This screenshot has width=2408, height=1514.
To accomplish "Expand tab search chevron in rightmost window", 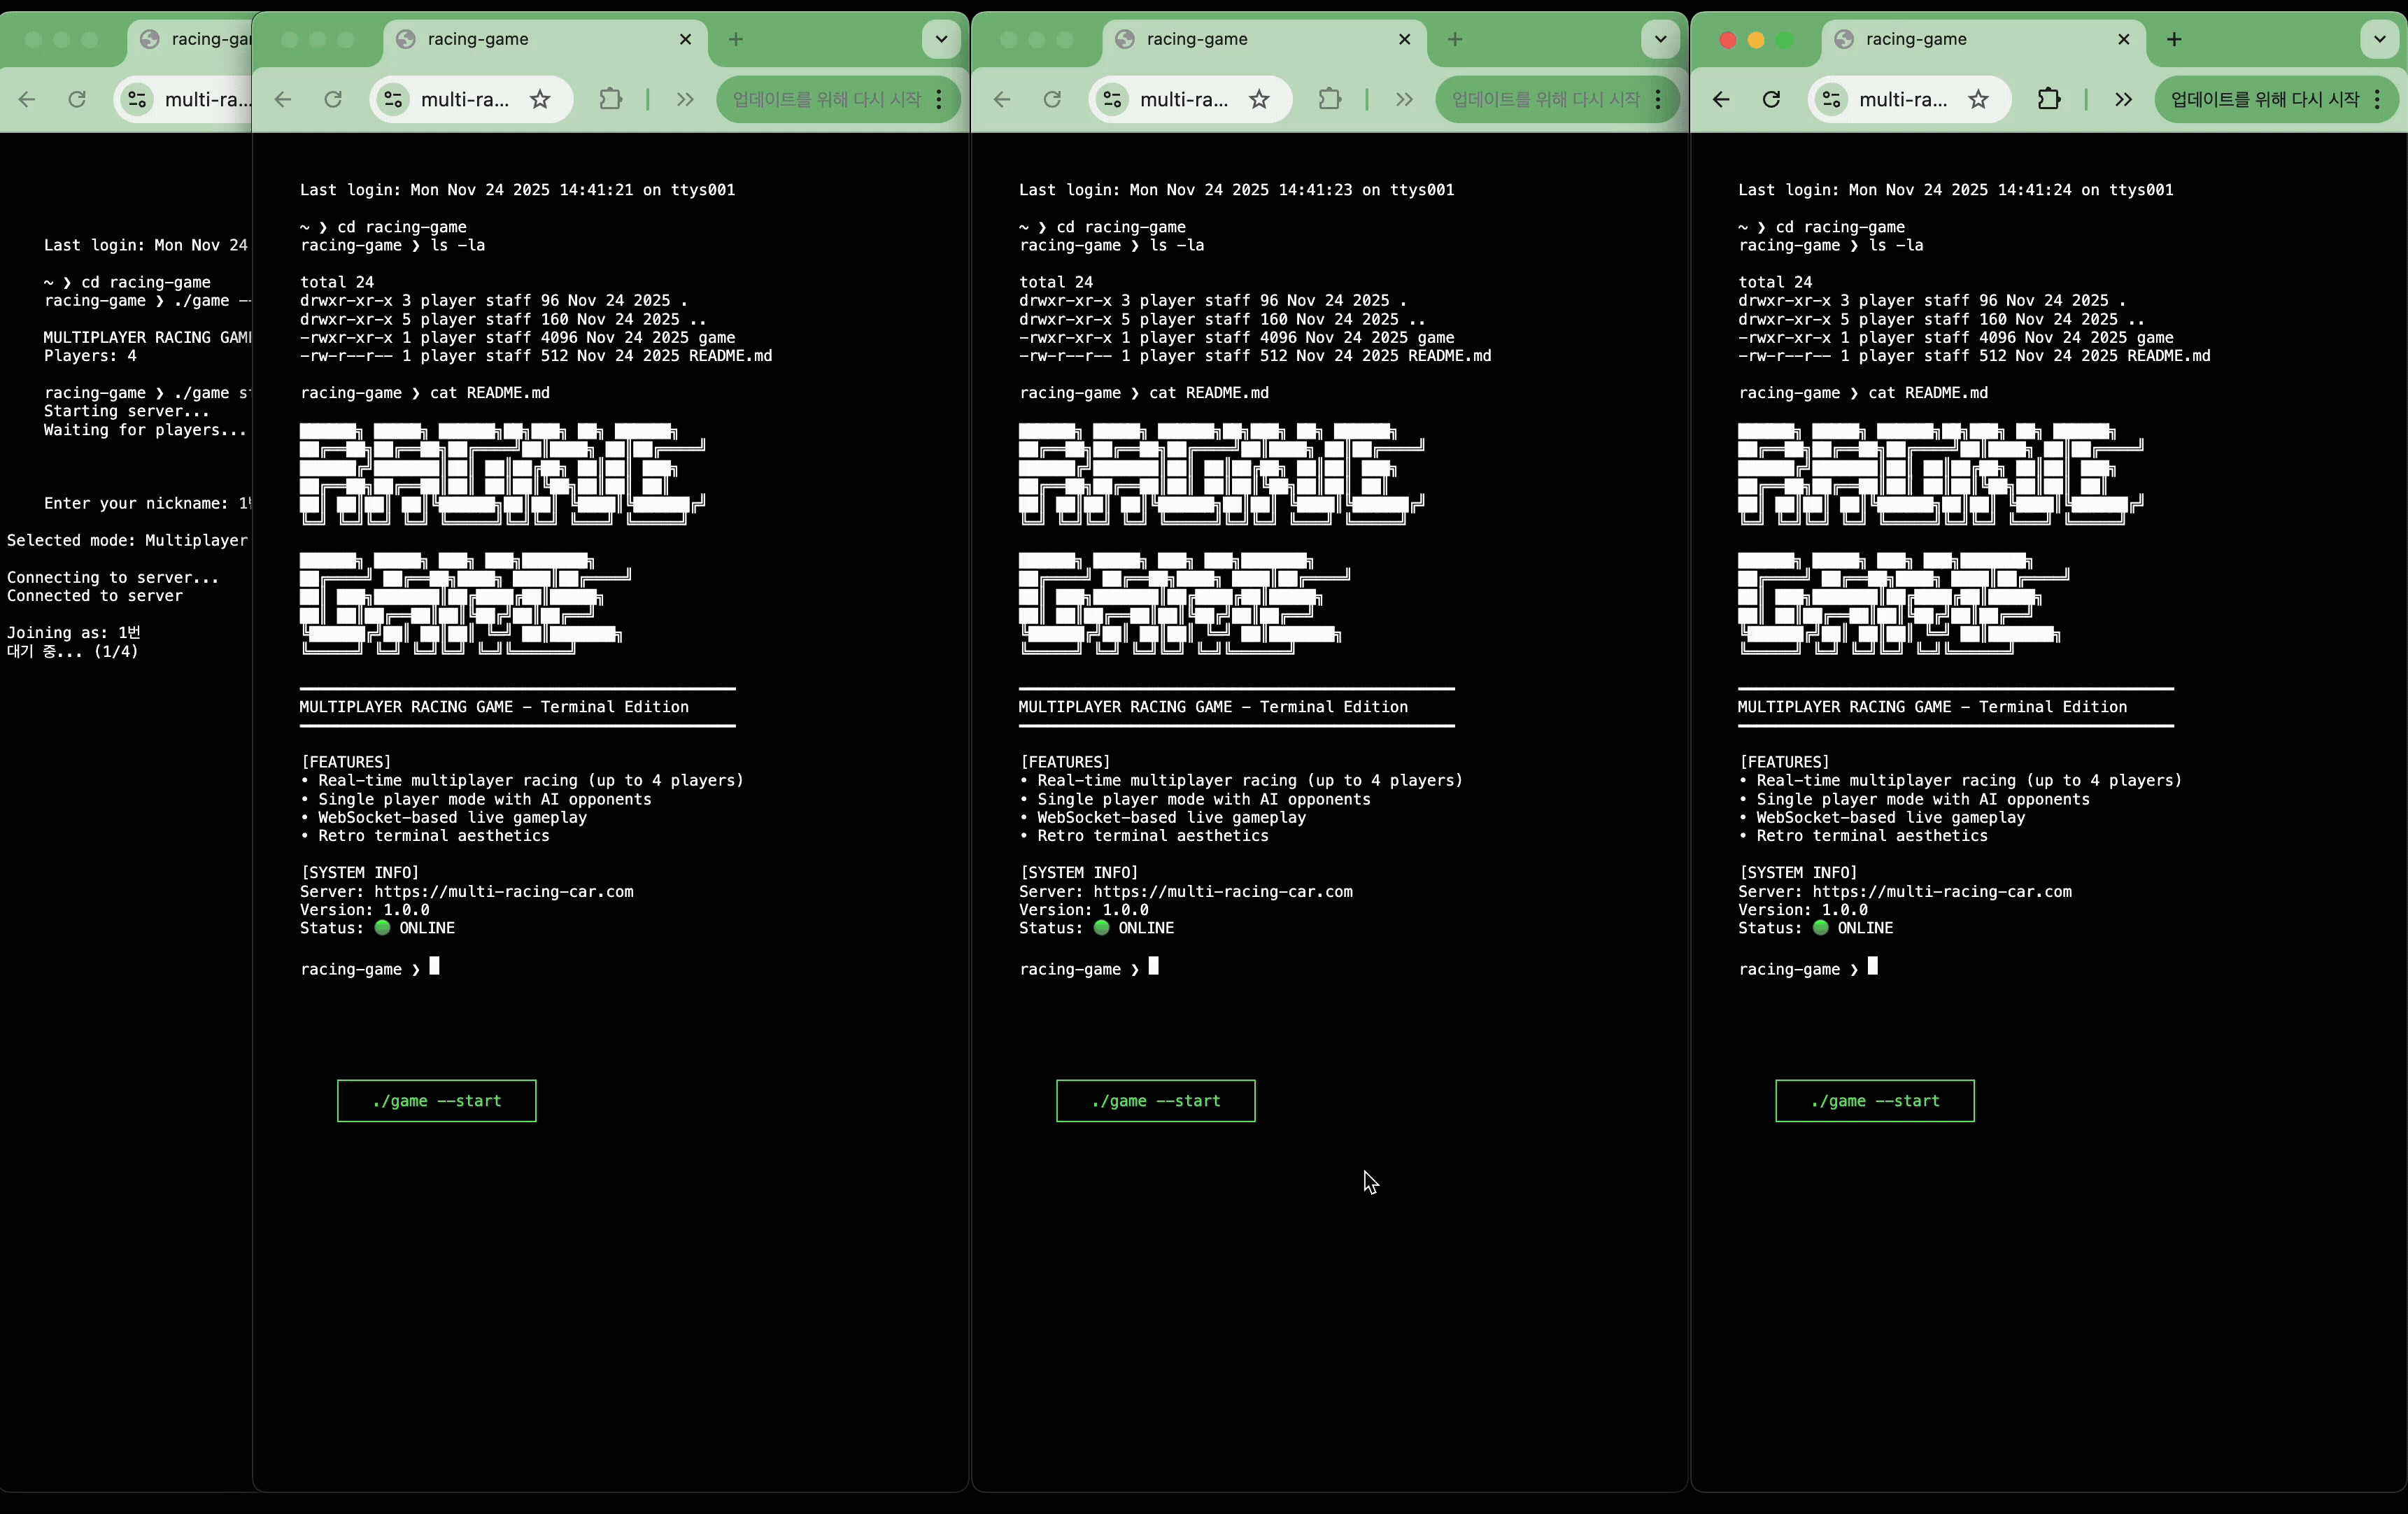I will click(x=2379, y=39).
